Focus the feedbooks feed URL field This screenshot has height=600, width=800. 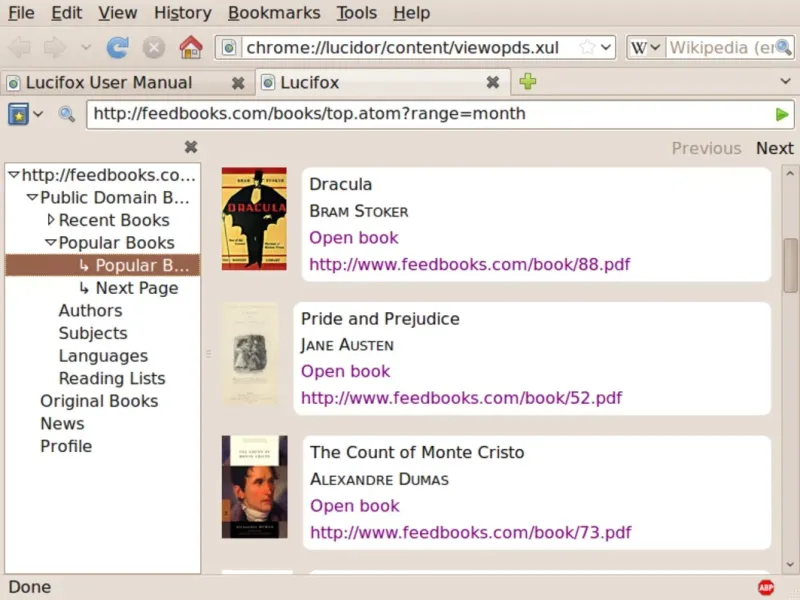(430, 114)
